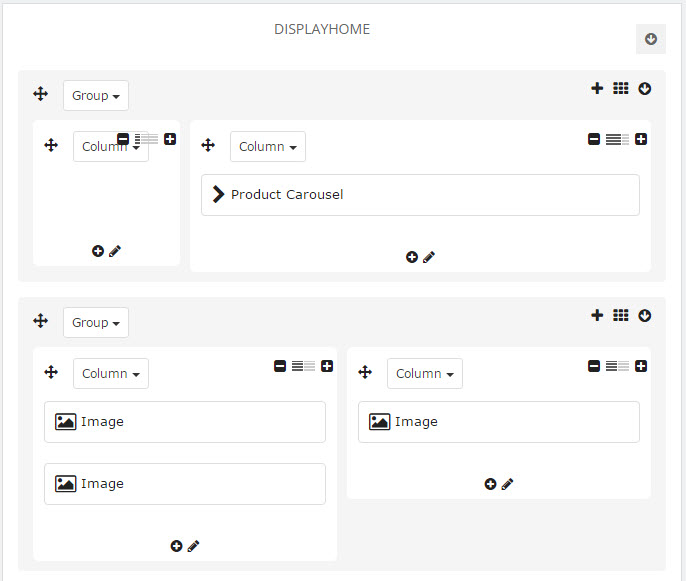Open the grid layout icon of the first Group
The image size is (686, 581).
pos(620,88)
